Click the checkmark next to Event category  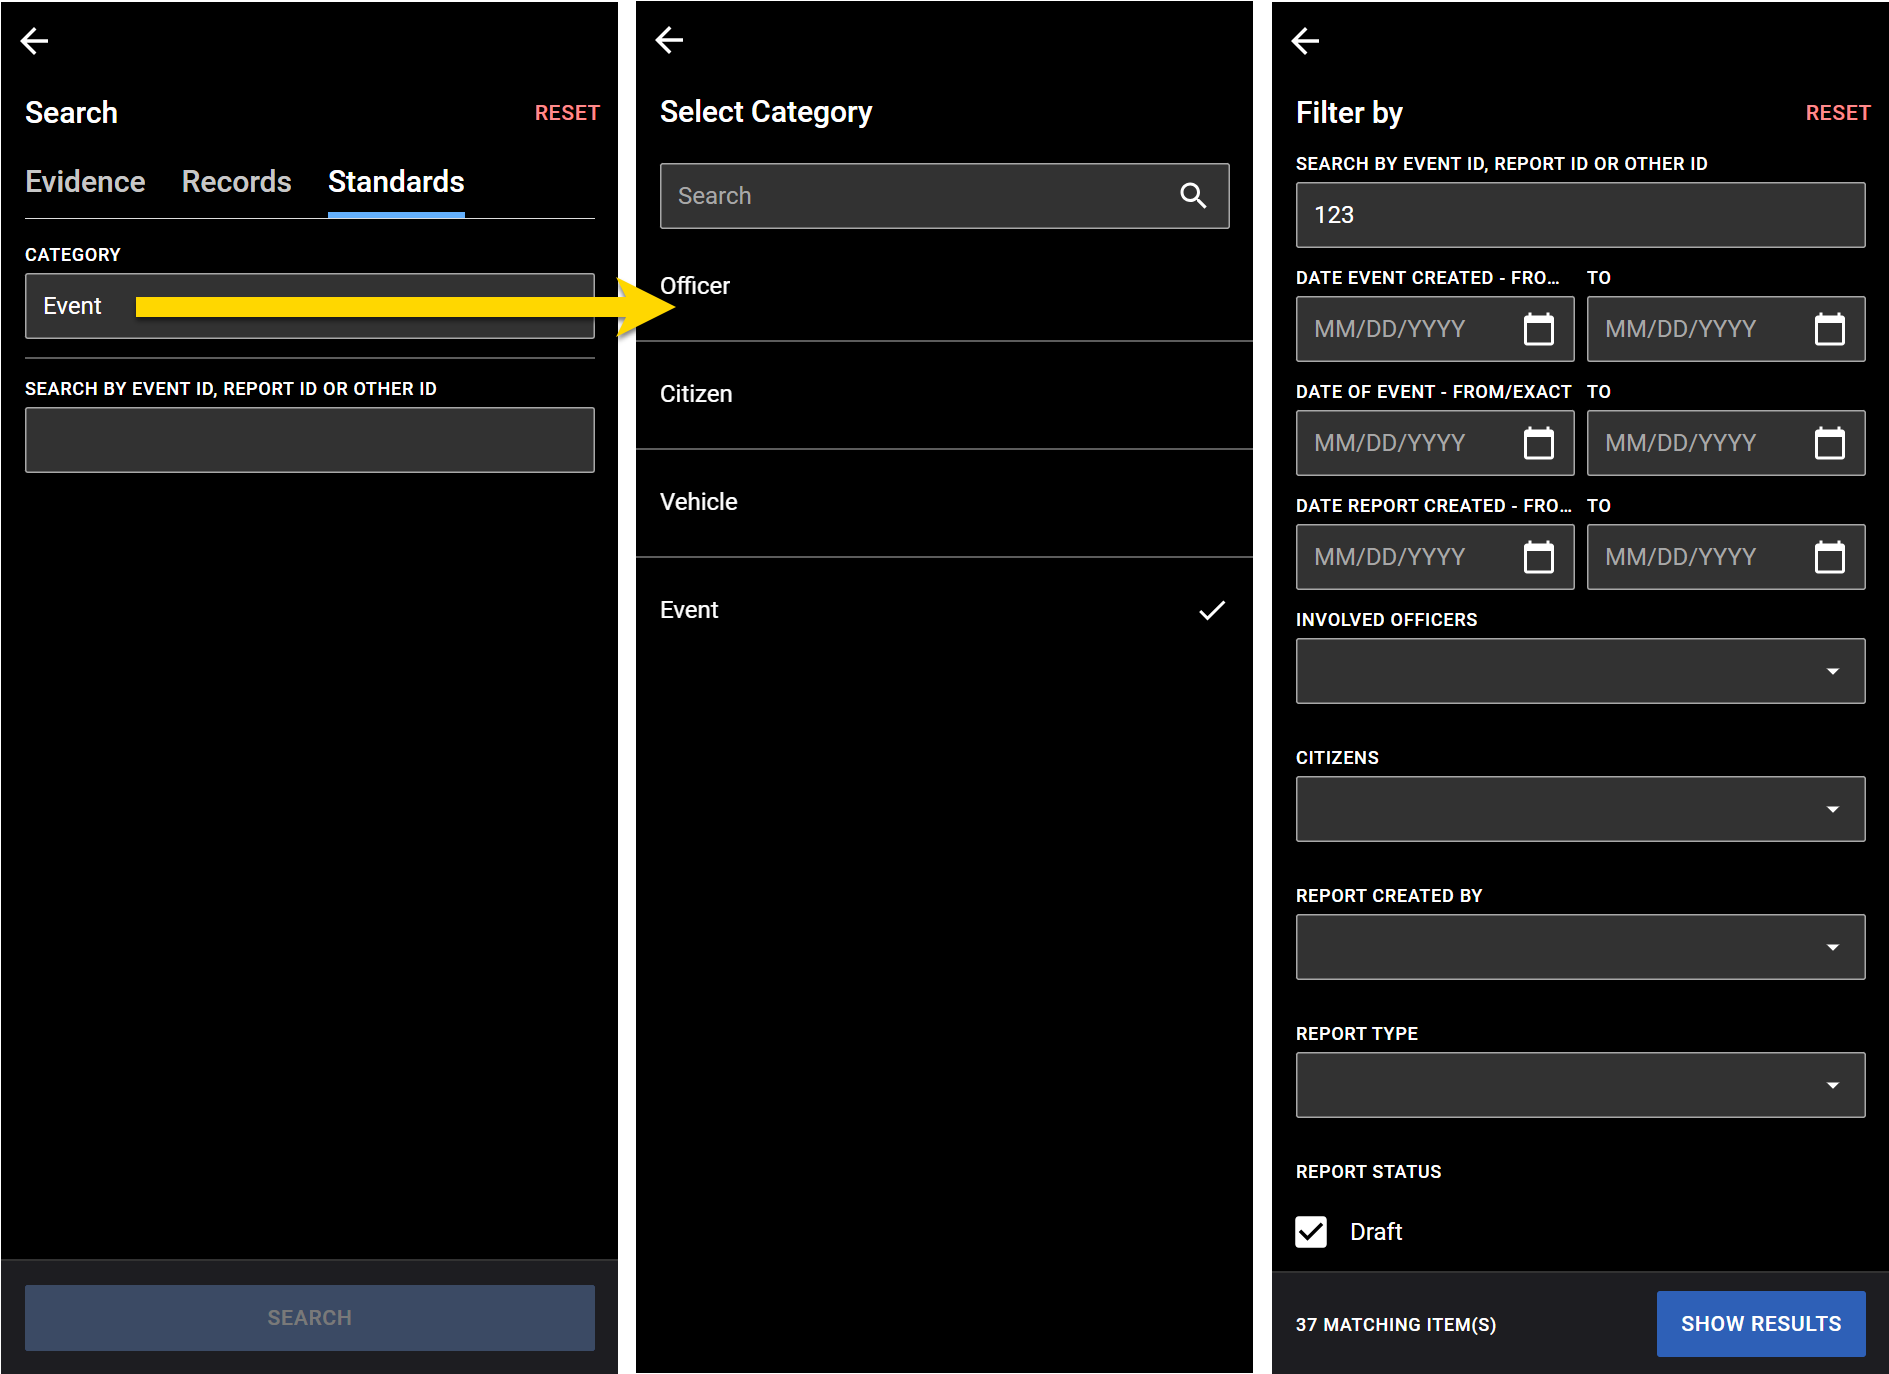click(1212, 610)
